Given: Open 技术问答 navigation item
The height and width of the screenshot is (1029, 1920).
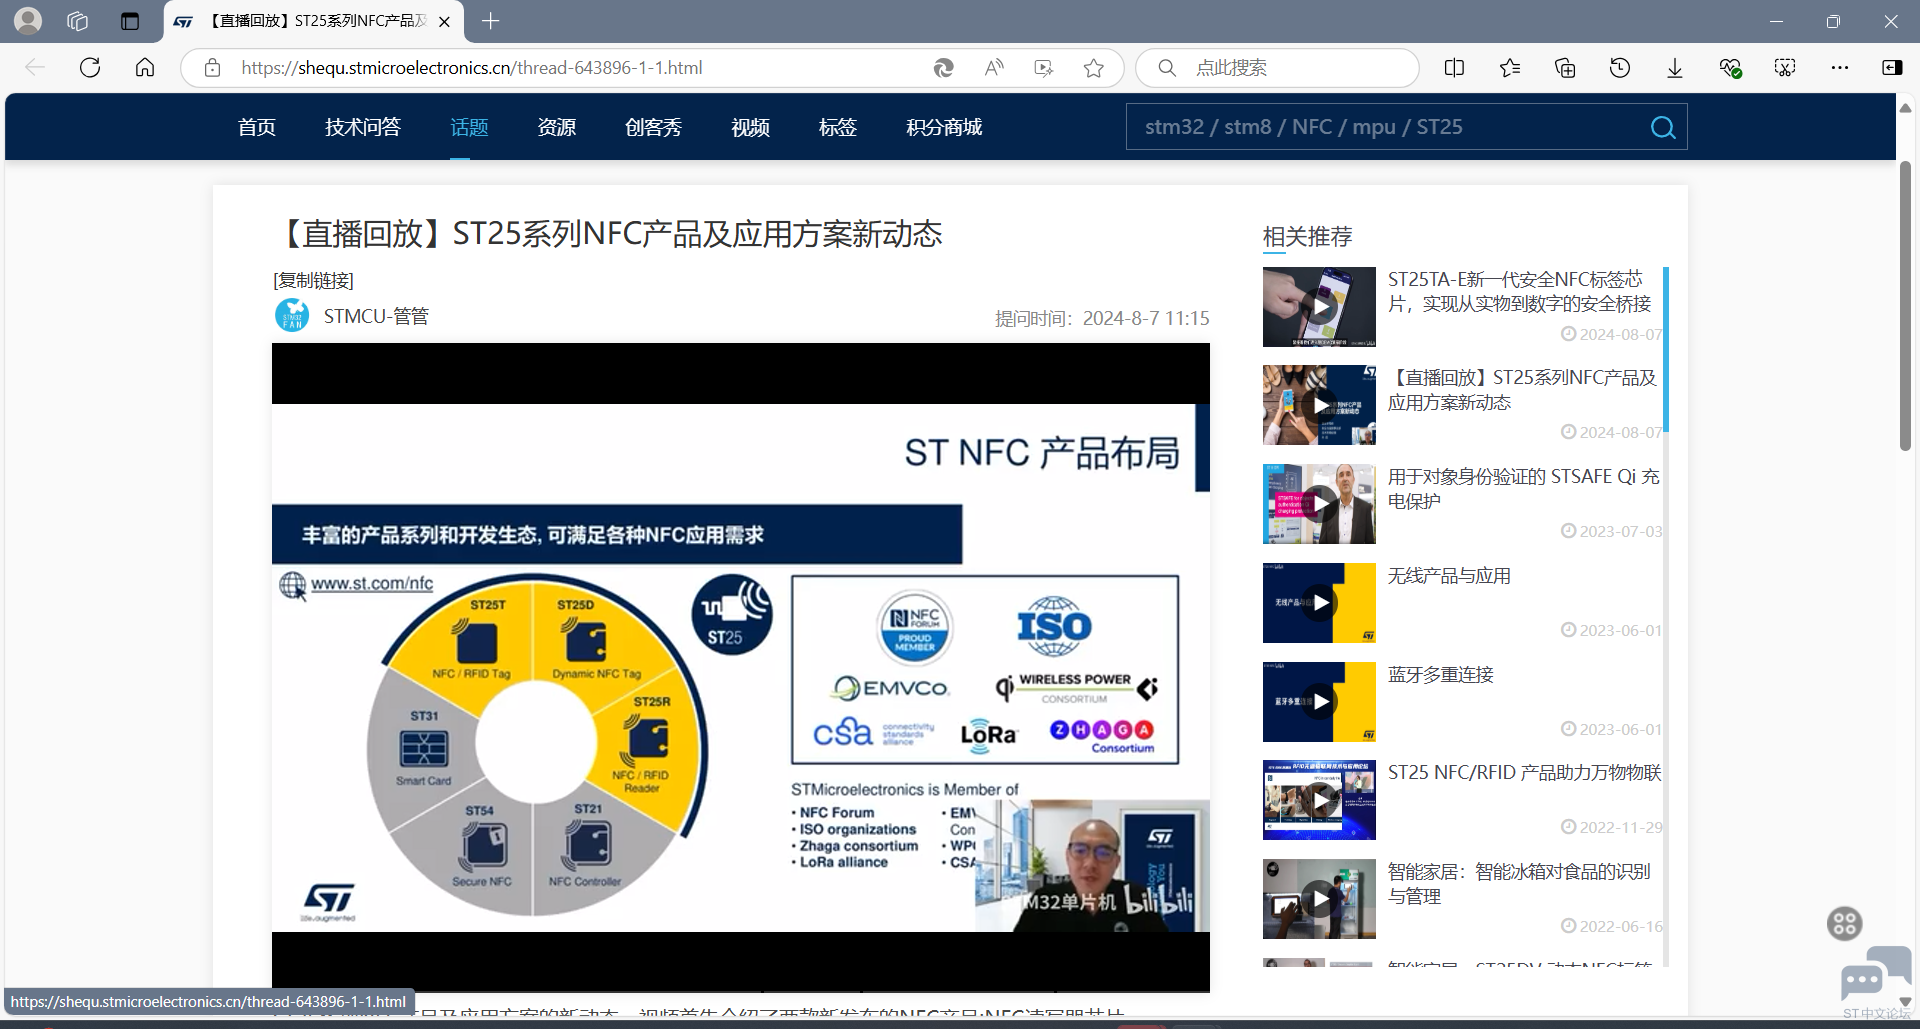Looking at the screenshot, I should click(x=363, y=127).
